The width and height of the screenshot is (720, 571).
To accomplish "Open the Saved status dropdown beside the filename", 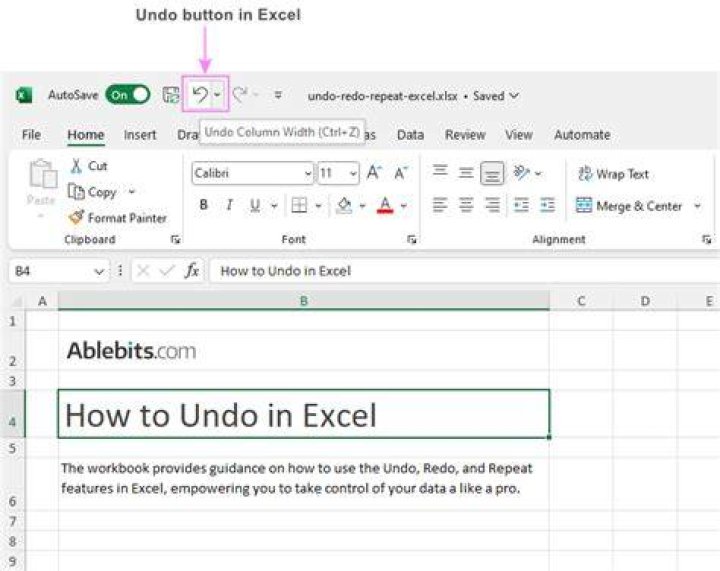I will (514, 95).
